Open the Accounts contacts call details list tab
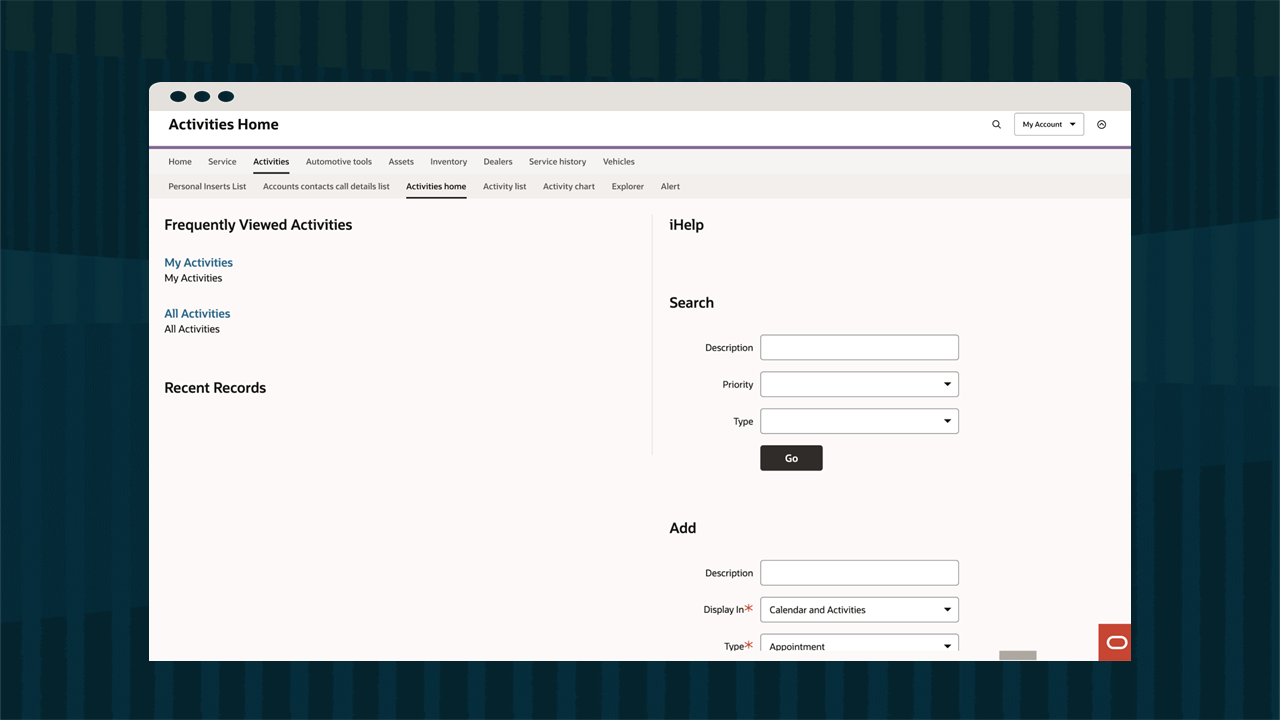The height and width of the screenshot is (720, 1280). pos(326,186)
